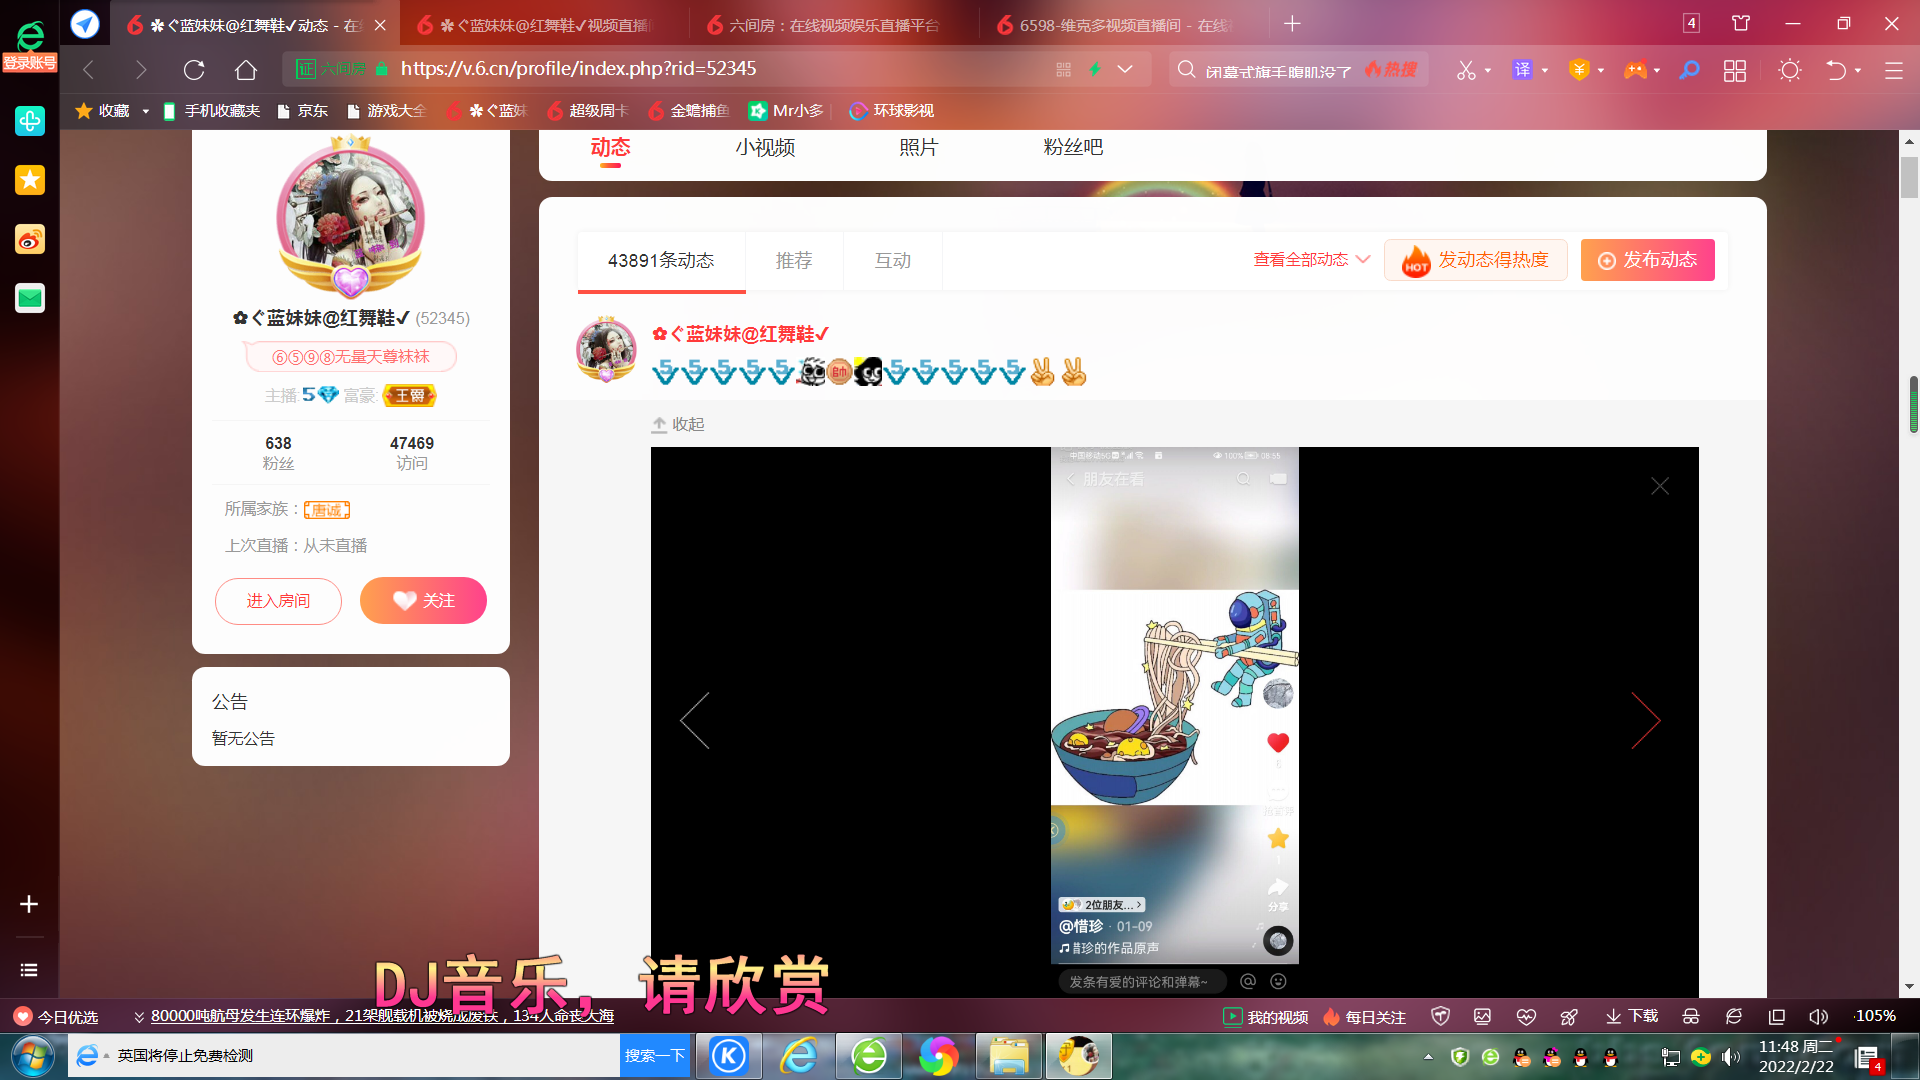Screen dimensions: 1920x1080
Task: Click the Windows Start button
Action: coord(32,1056)
